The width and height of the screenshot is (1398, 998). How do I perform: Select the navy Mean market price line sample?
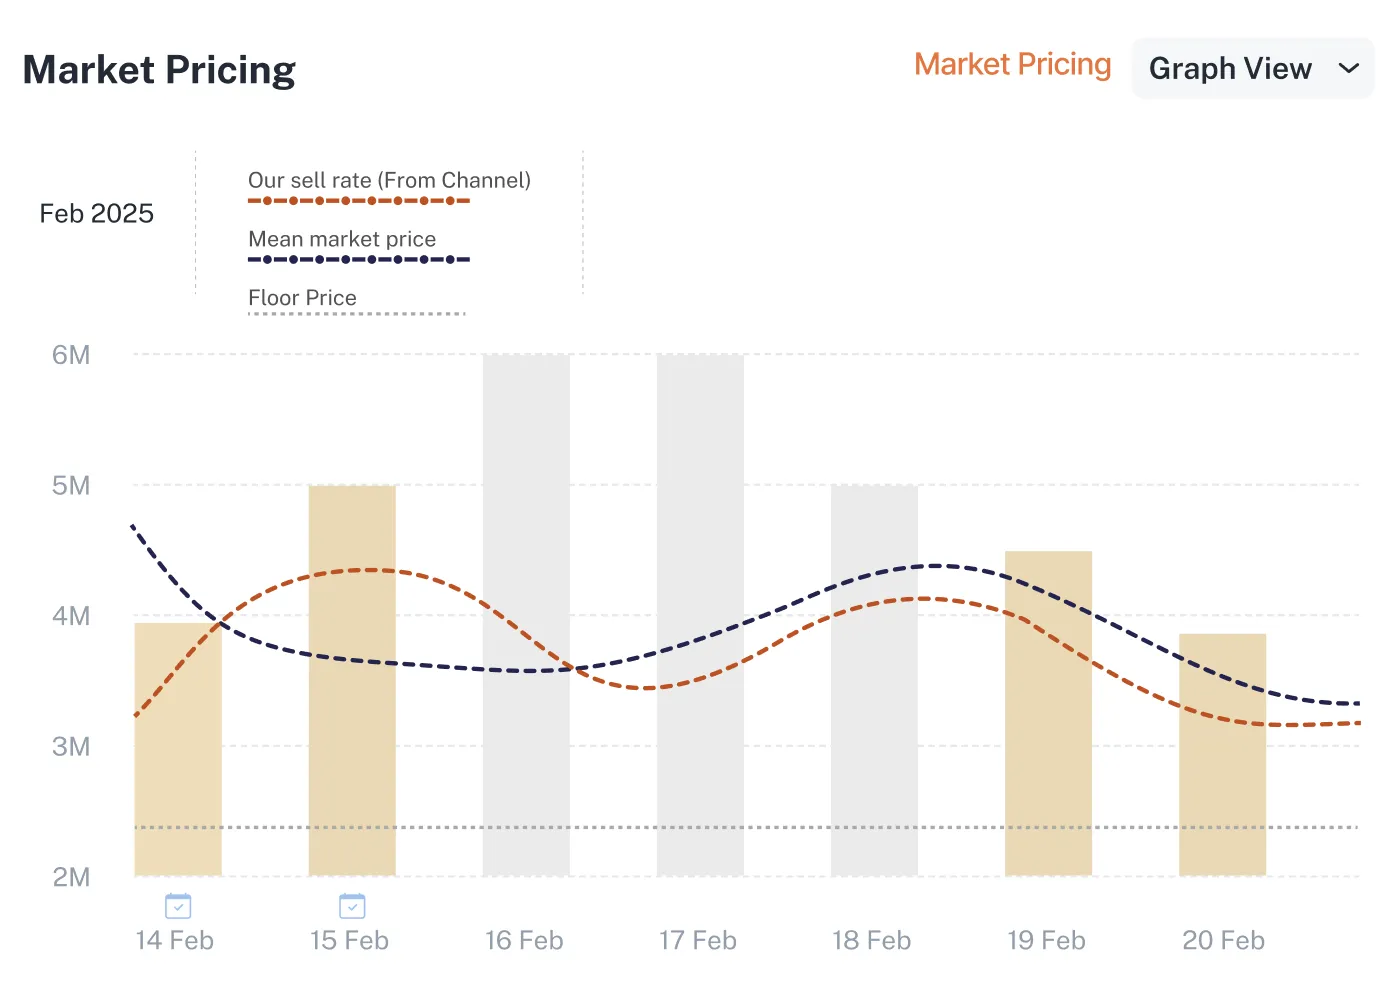tap(358, 258)
